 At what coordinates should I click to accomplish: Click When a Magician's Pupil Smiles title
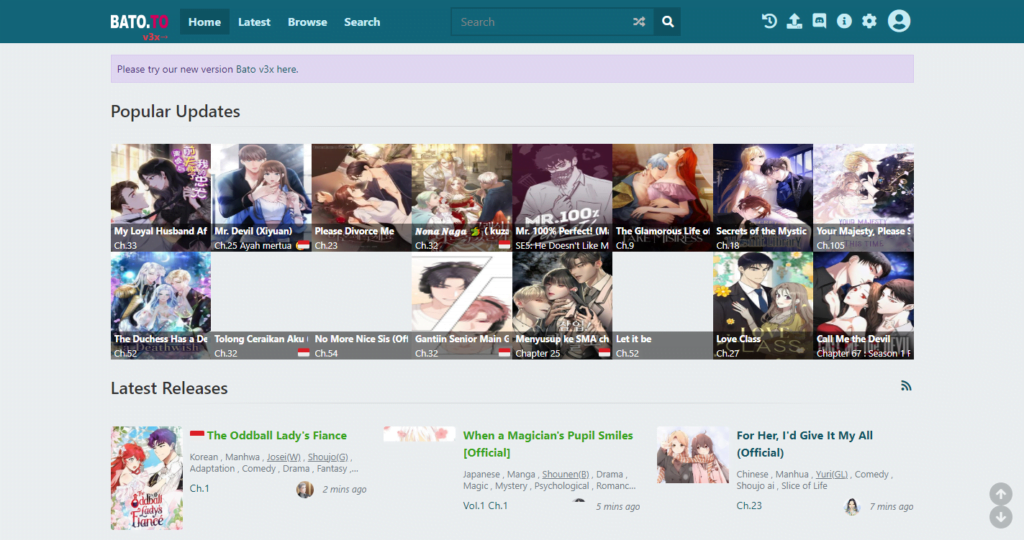[x=548, y=444]
